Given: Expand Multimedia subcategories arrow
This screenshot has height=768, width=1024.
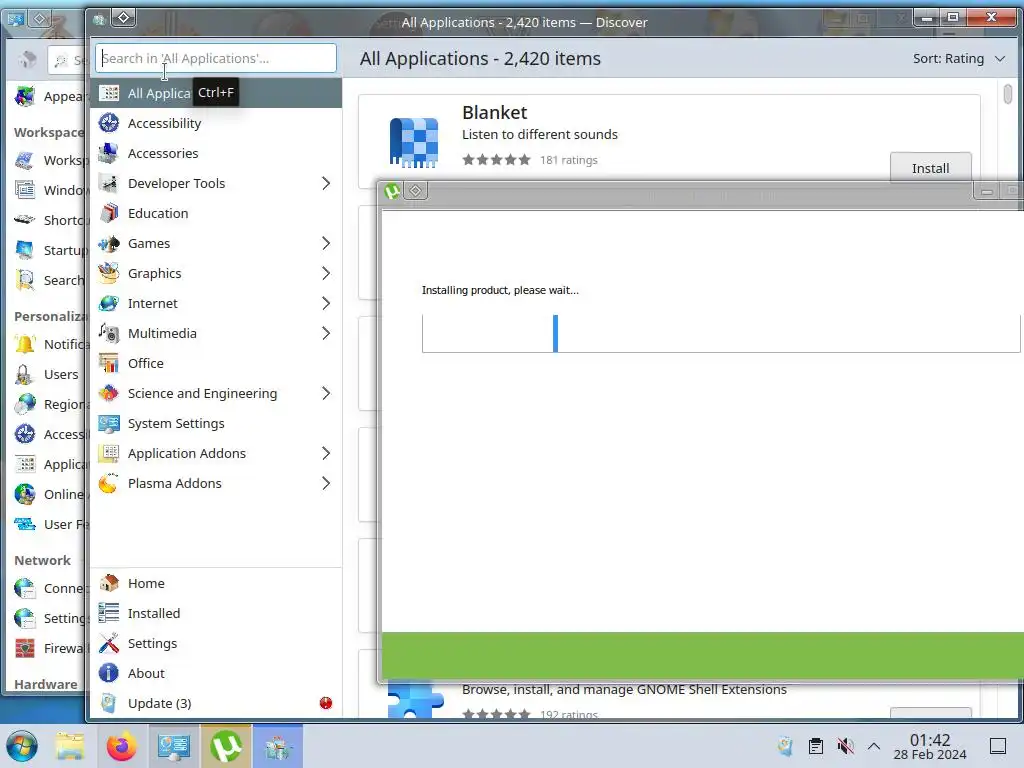Looking at the screenshot, I should [326, 334].
